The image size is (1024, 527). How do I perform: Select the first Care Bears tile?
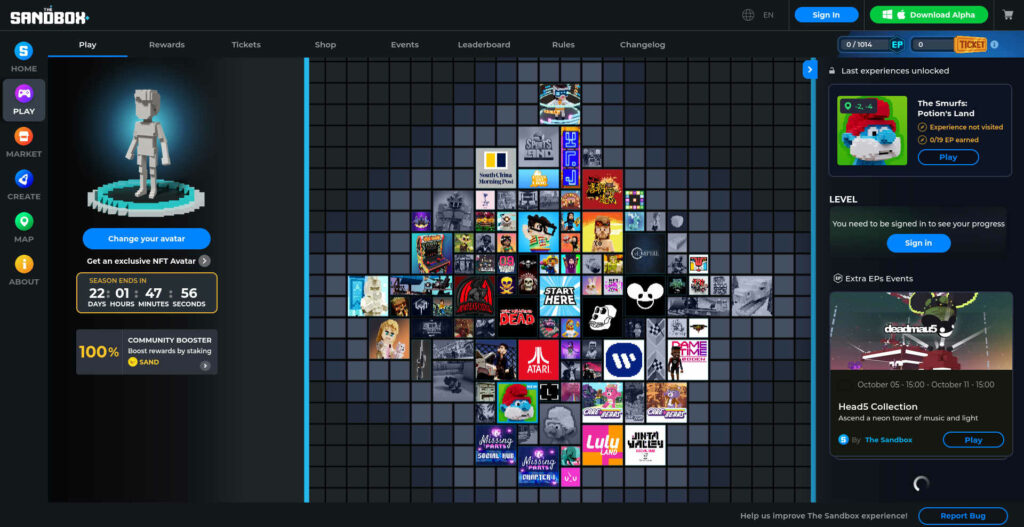point(602,402)
